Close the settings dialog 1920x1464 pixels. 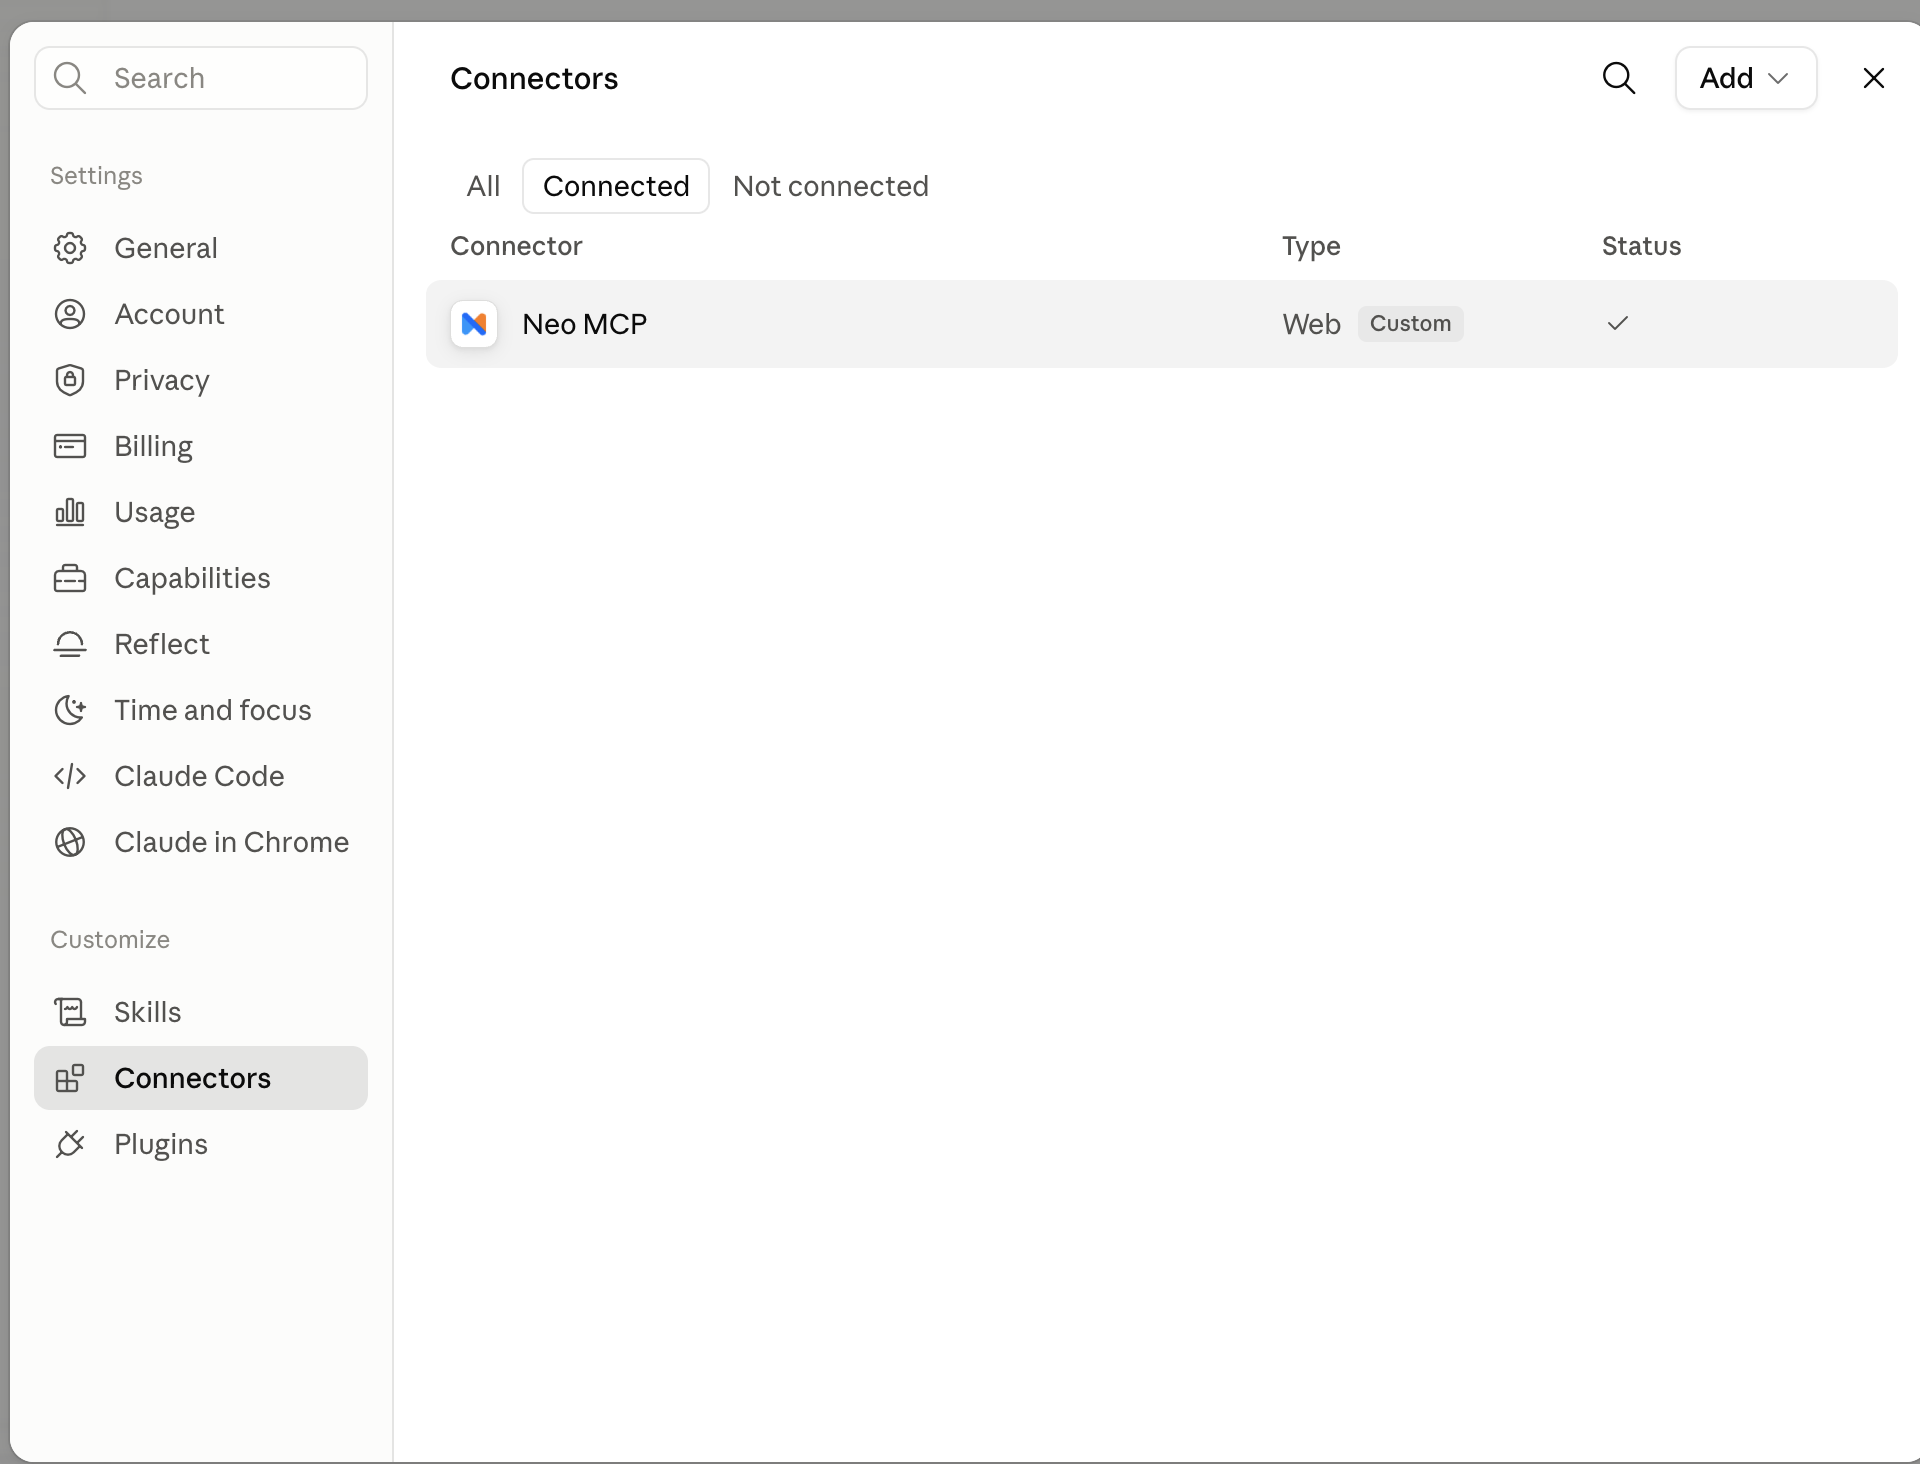point(1874,78)
